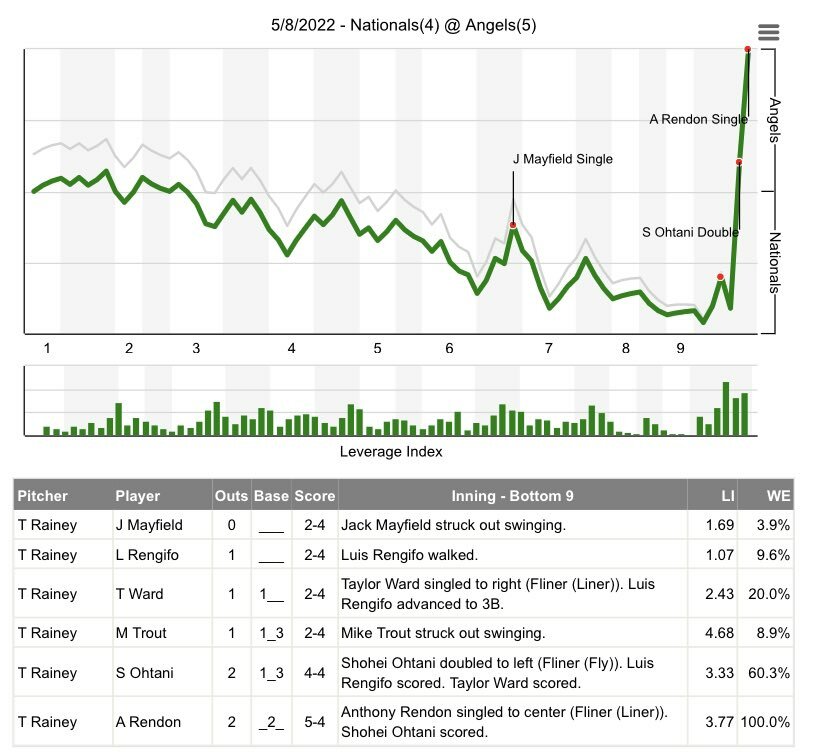Click inning 9 on the x-axis
The image size is (820, 755).
click(680, 348)
